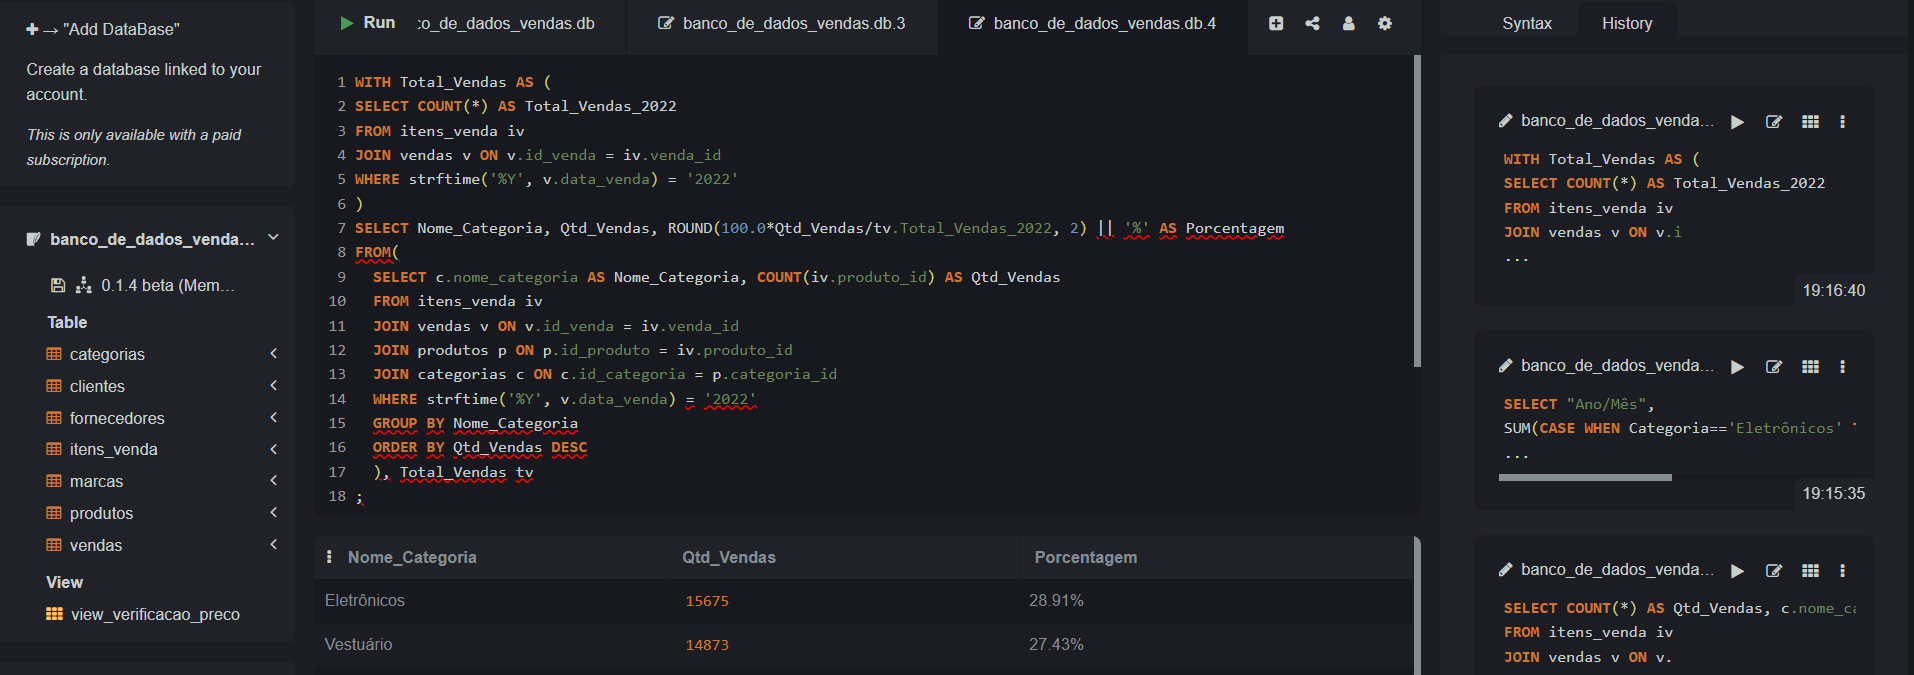Click the pencil icon of the 19:16:40 history entry
1914x675 pixels.
1505,121
